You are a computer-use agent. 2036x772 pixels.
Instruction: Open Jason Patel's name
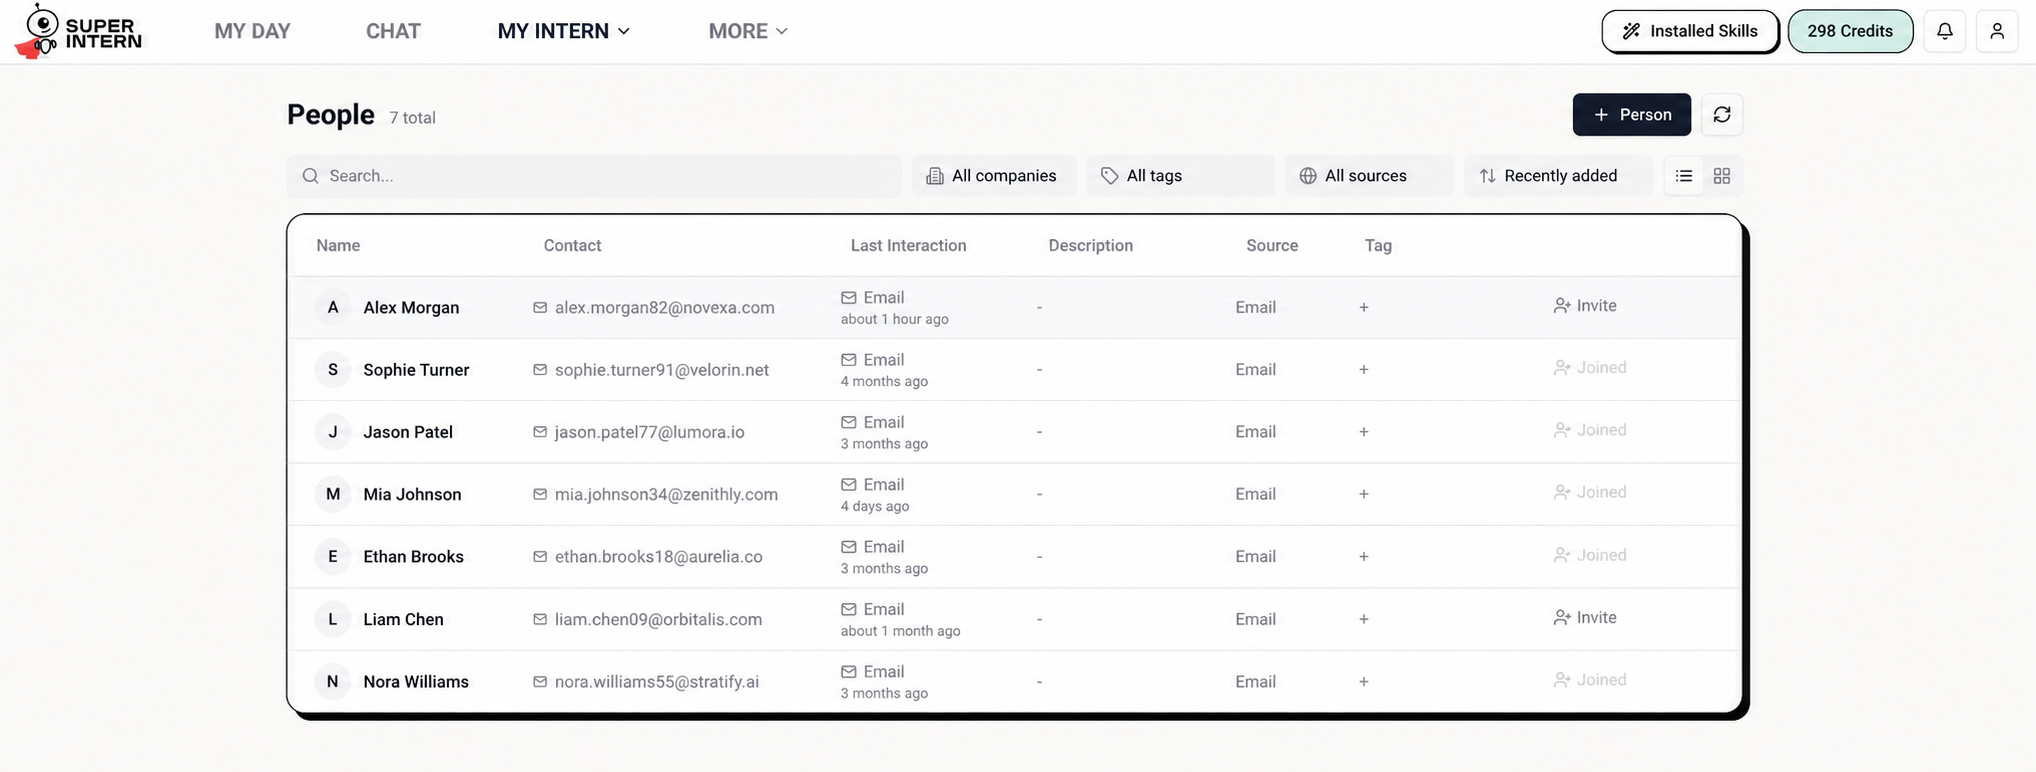tap(408, 432)
